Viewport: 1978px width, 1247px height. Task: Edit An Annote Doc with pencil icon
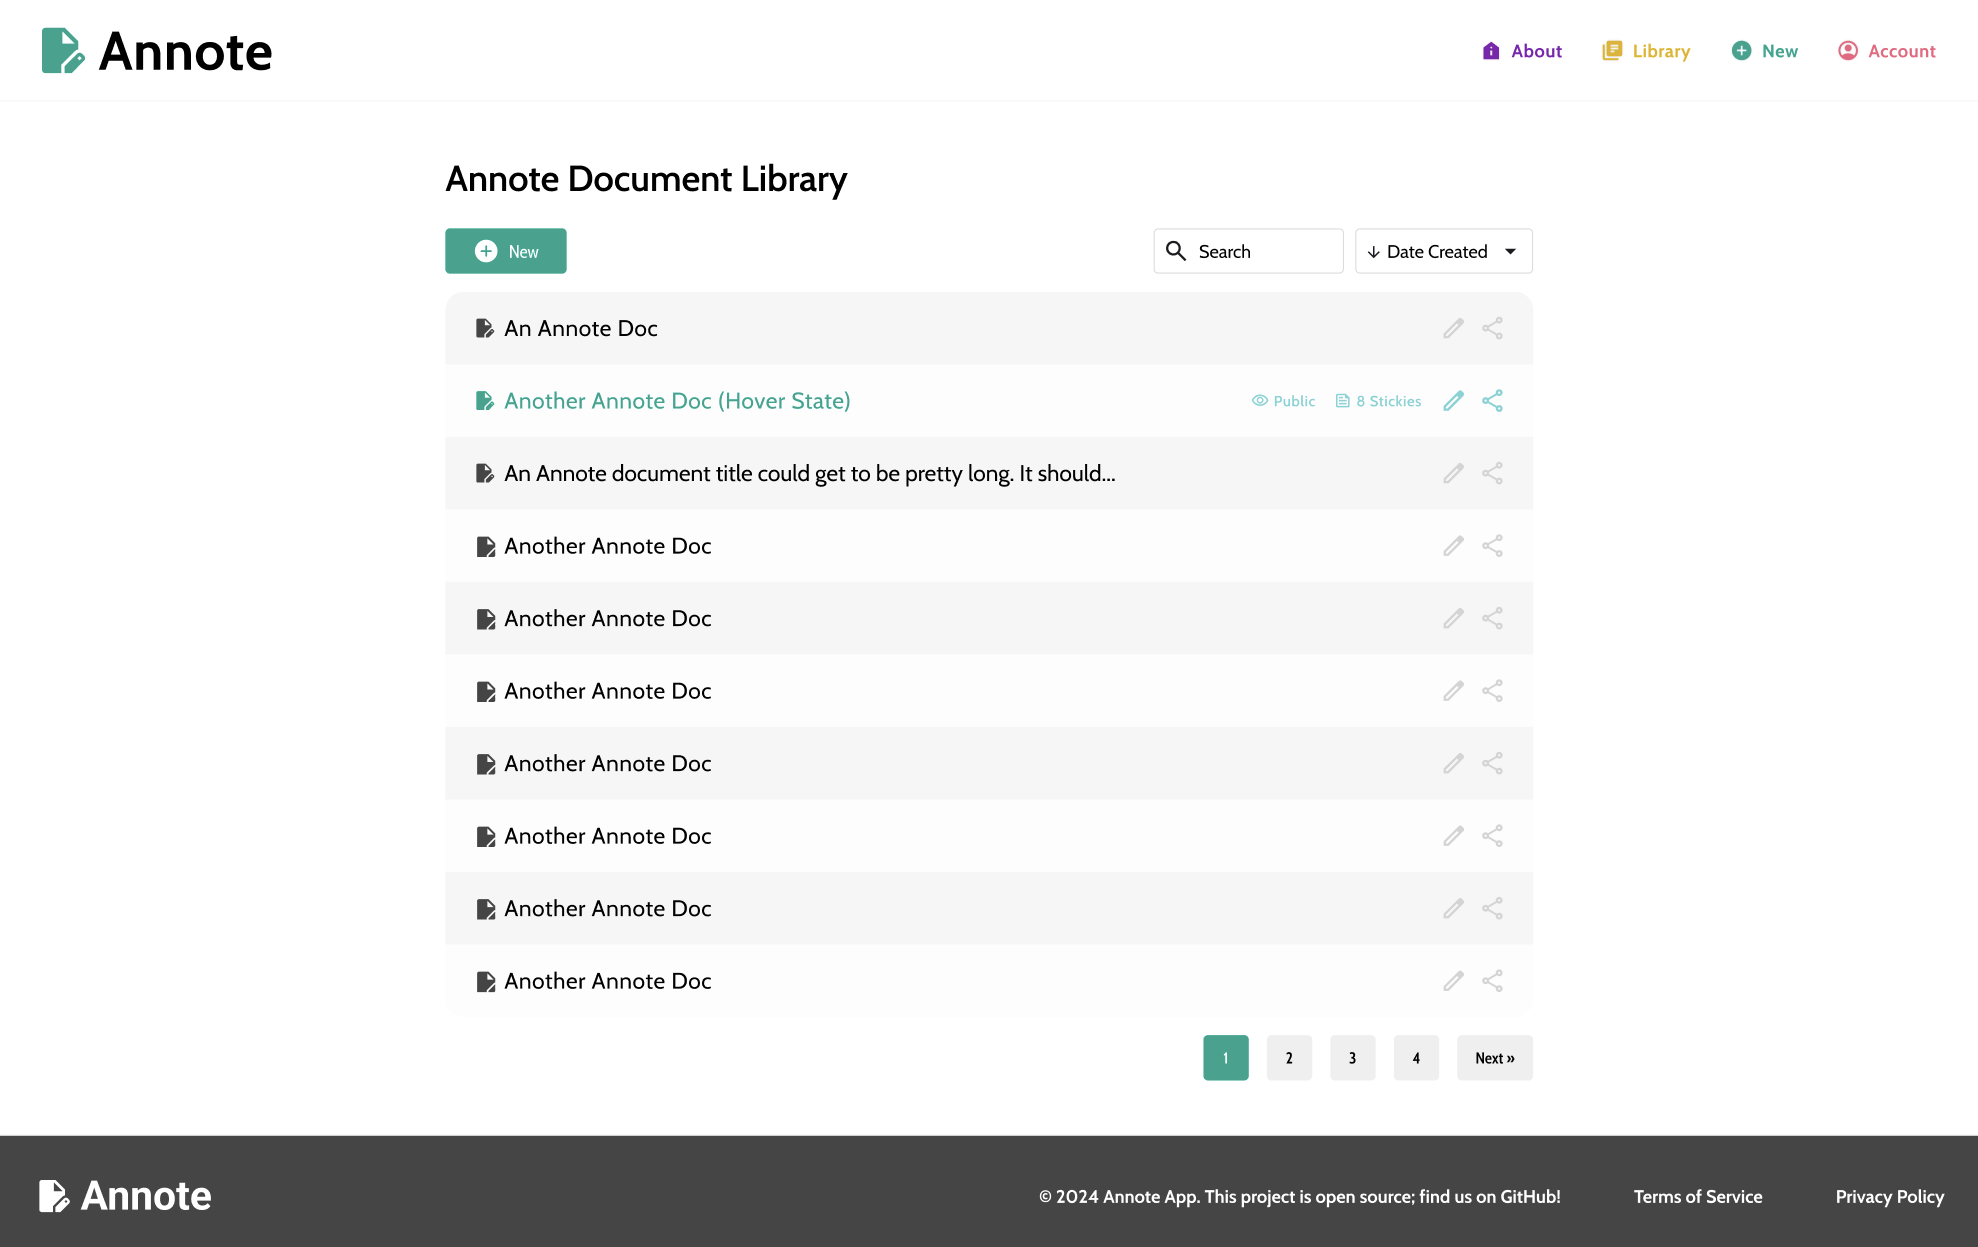point(1453,328)
